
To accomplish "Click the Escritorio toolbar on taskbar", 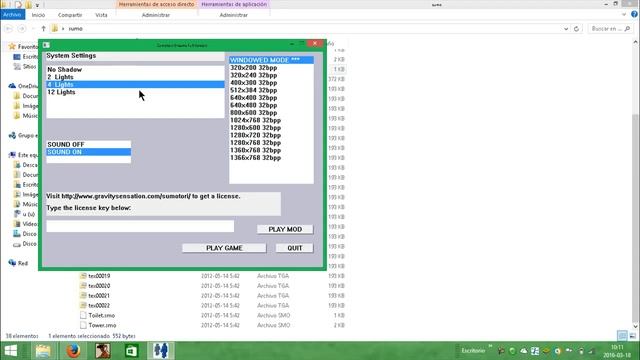I will (x=473, y=351).
